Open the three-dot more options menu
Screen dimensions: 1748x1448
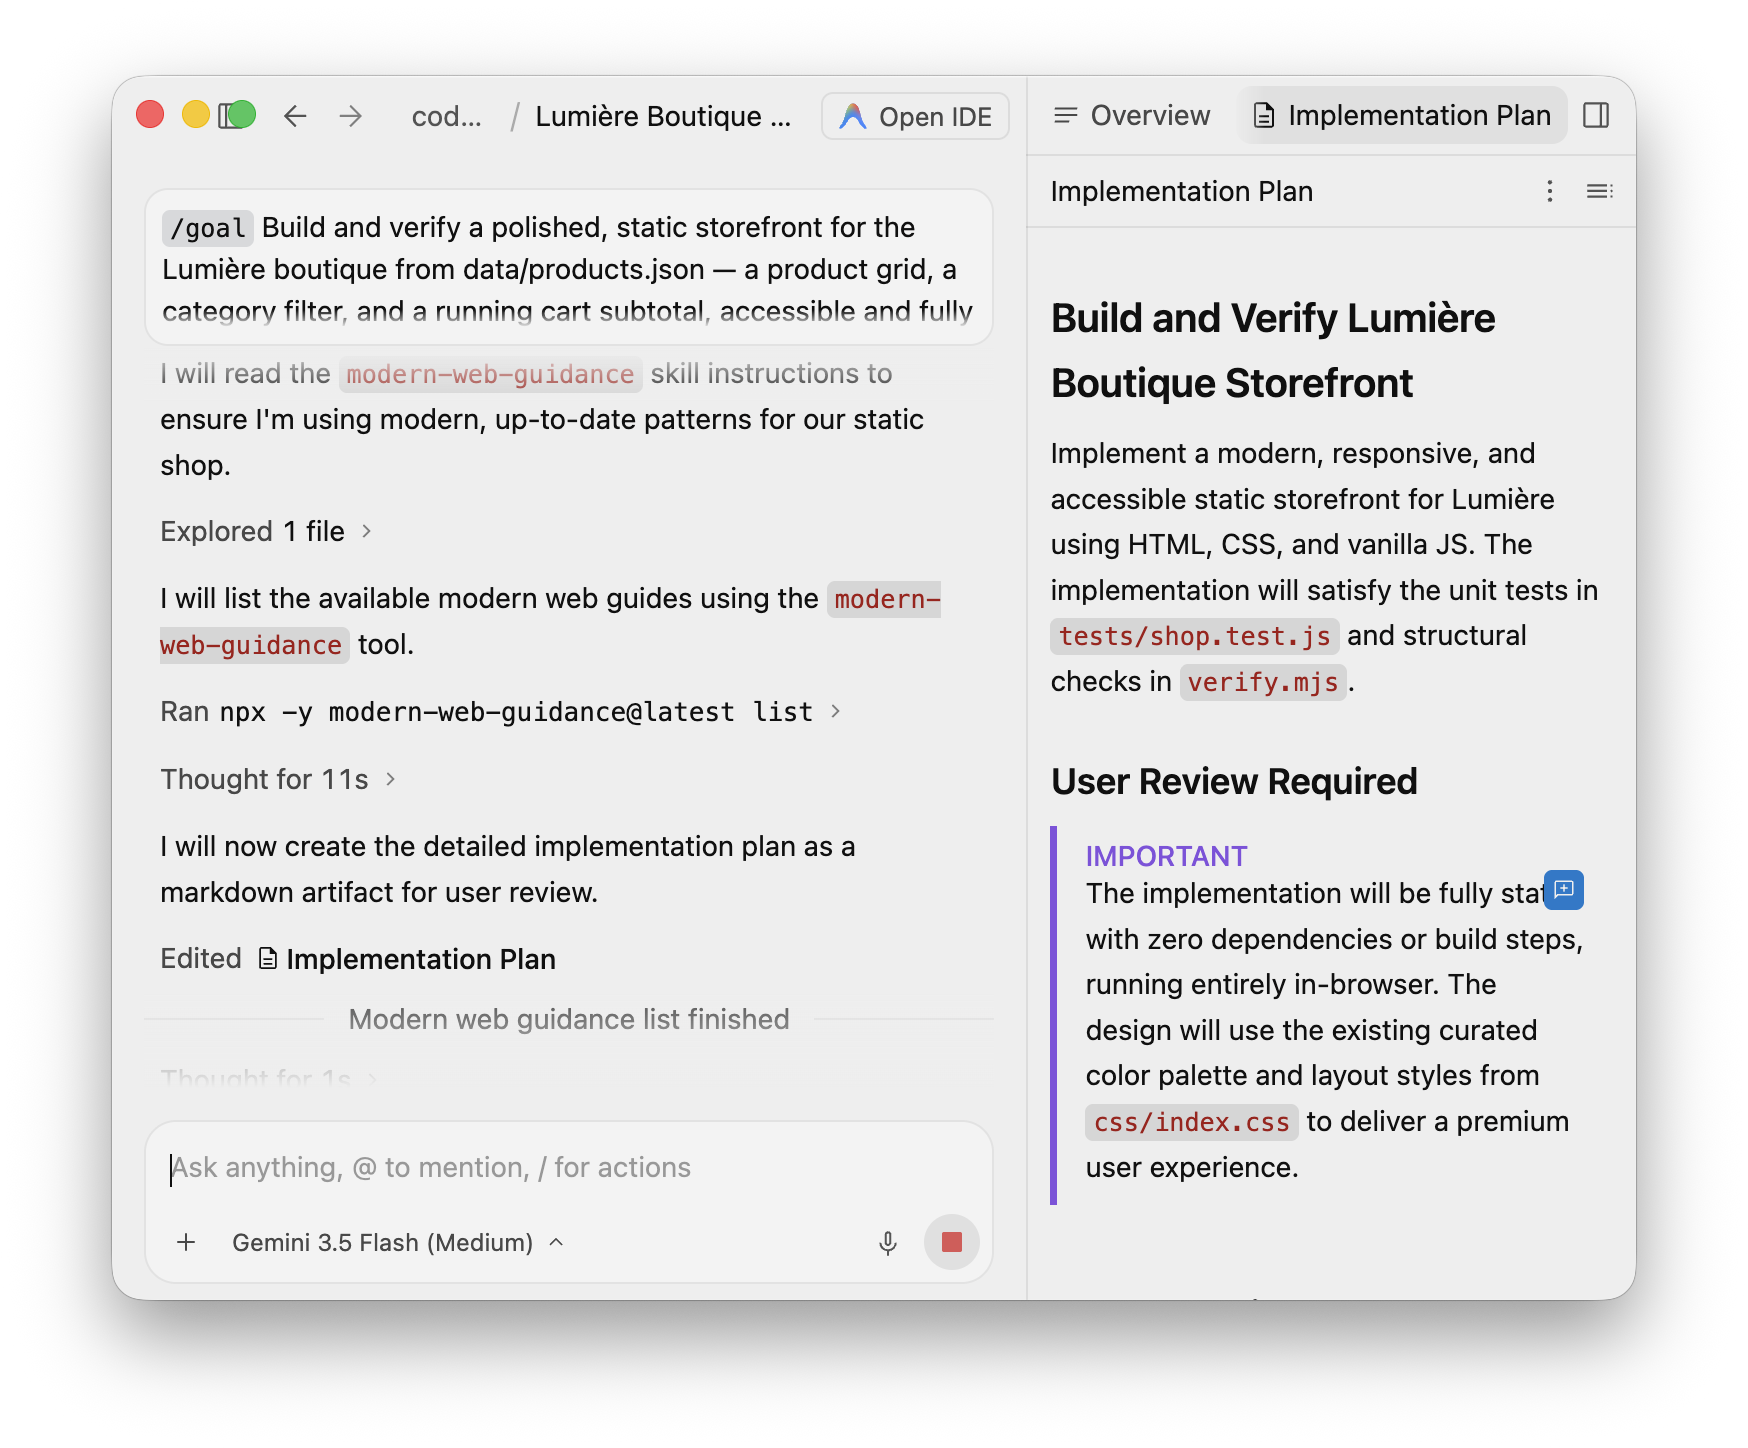1550,191
